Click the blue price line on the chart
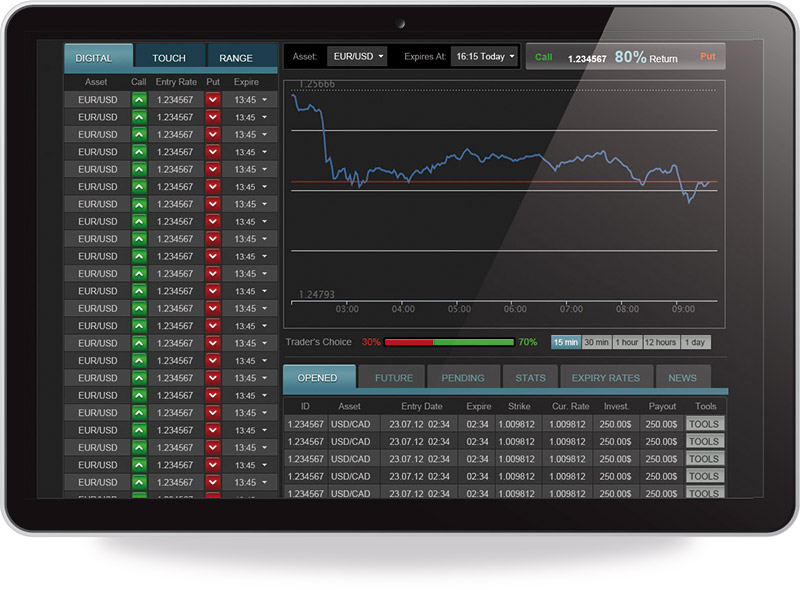The image size is (800, 590). tap(470, 156)
